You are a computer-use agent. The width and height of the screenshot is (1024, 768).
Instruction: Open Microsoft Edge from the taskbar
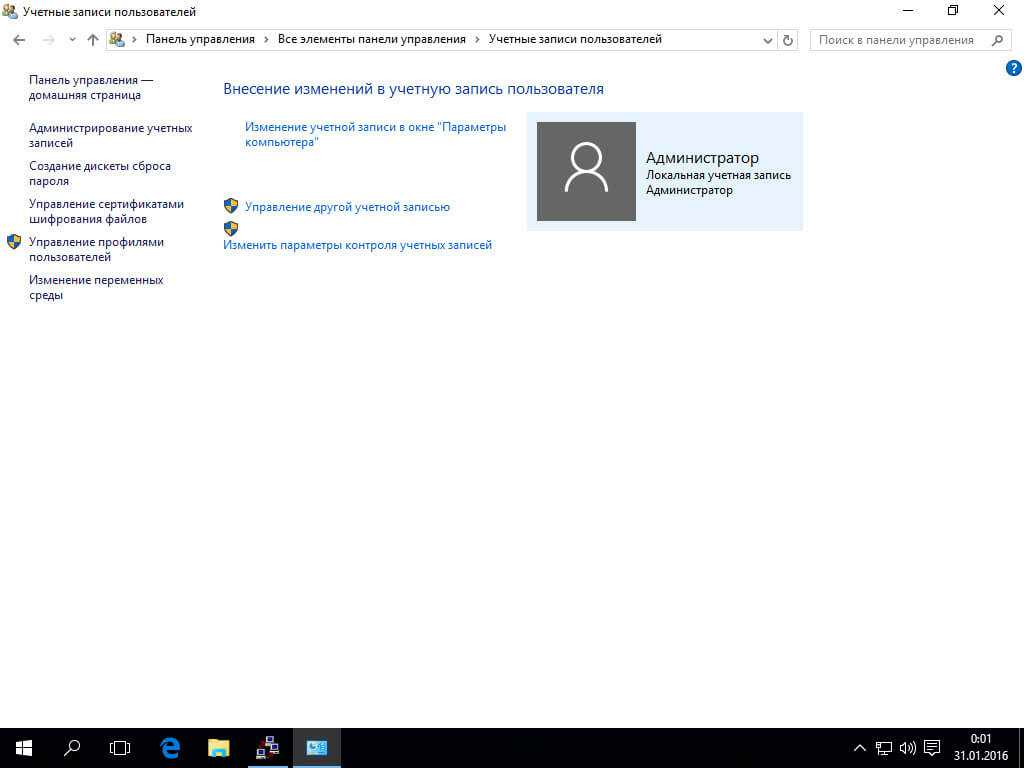(x=170, y=747)
